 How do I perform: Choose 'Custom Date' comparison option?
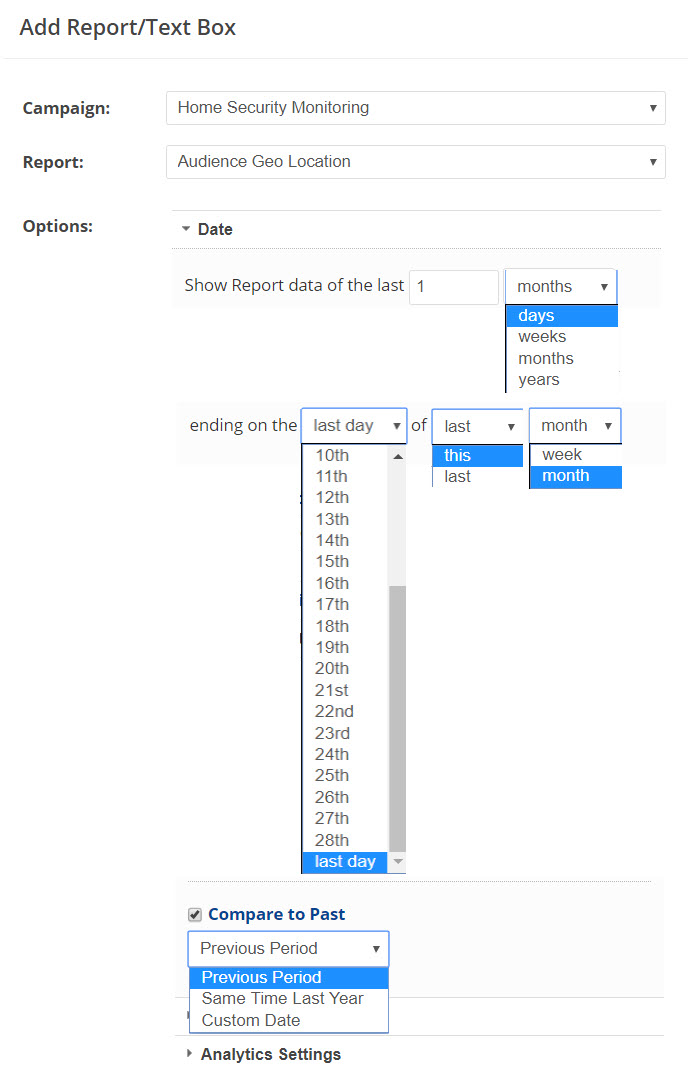tap(251, 1020)
